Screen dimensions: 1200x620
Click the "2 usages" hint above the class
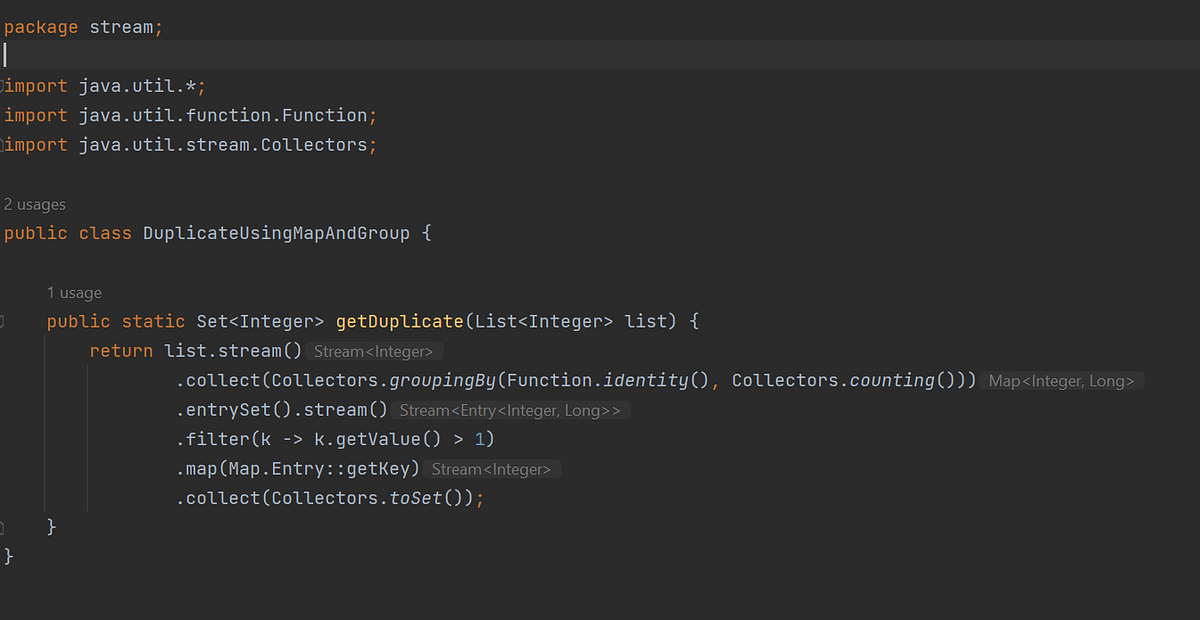click(35, 204)
